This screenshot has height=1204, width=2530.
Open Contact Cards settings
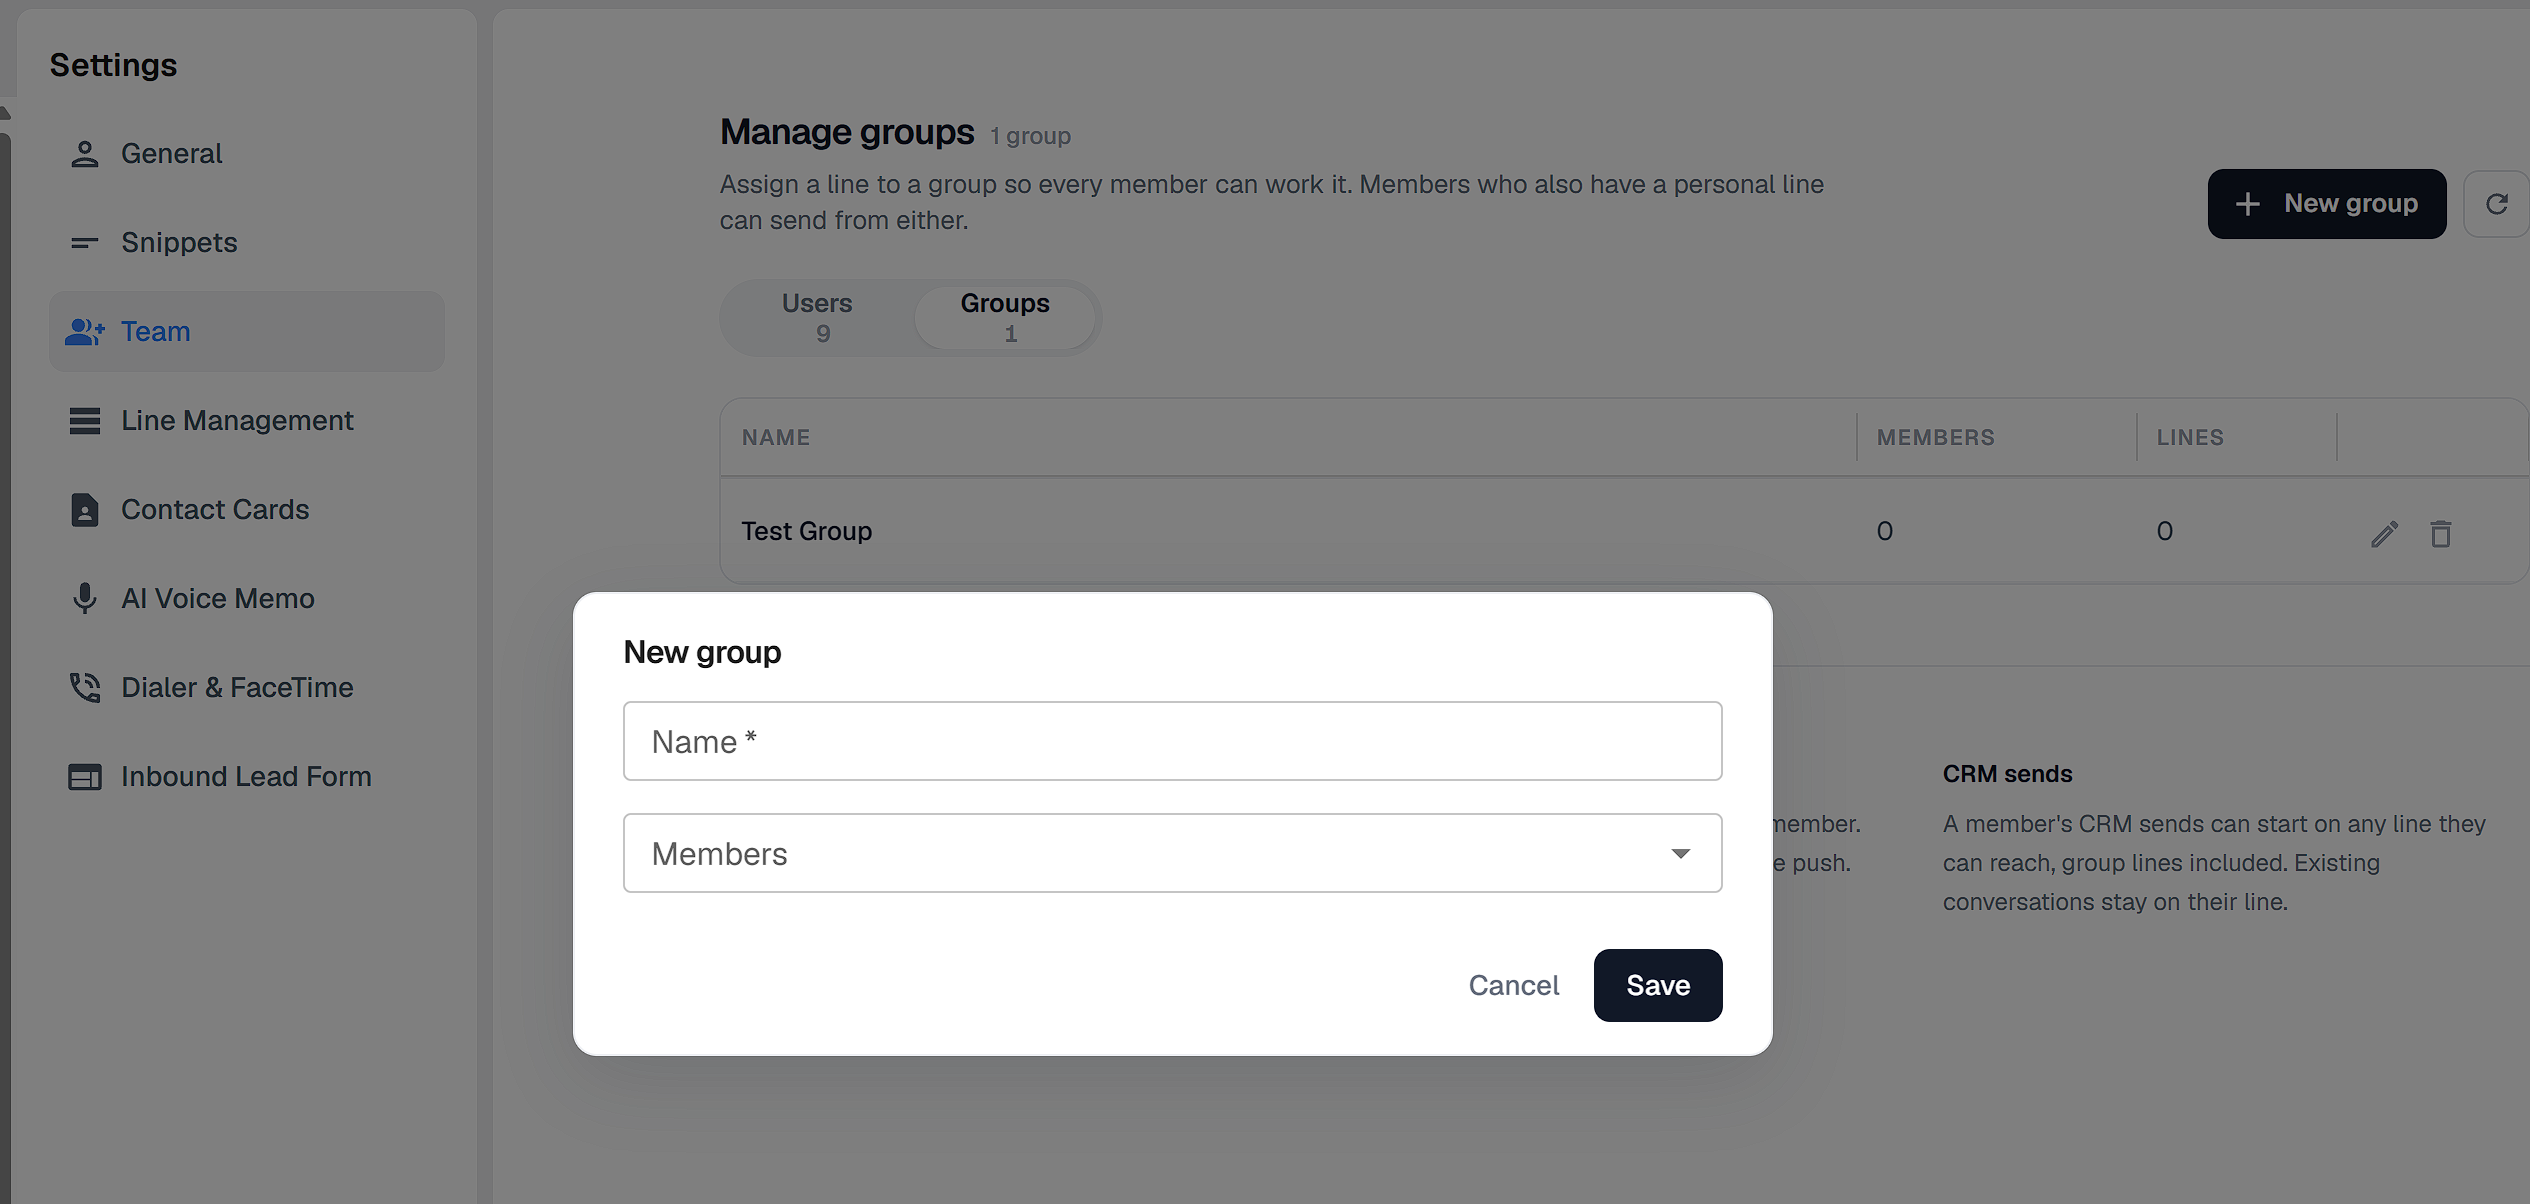click(x=247, y=510)
